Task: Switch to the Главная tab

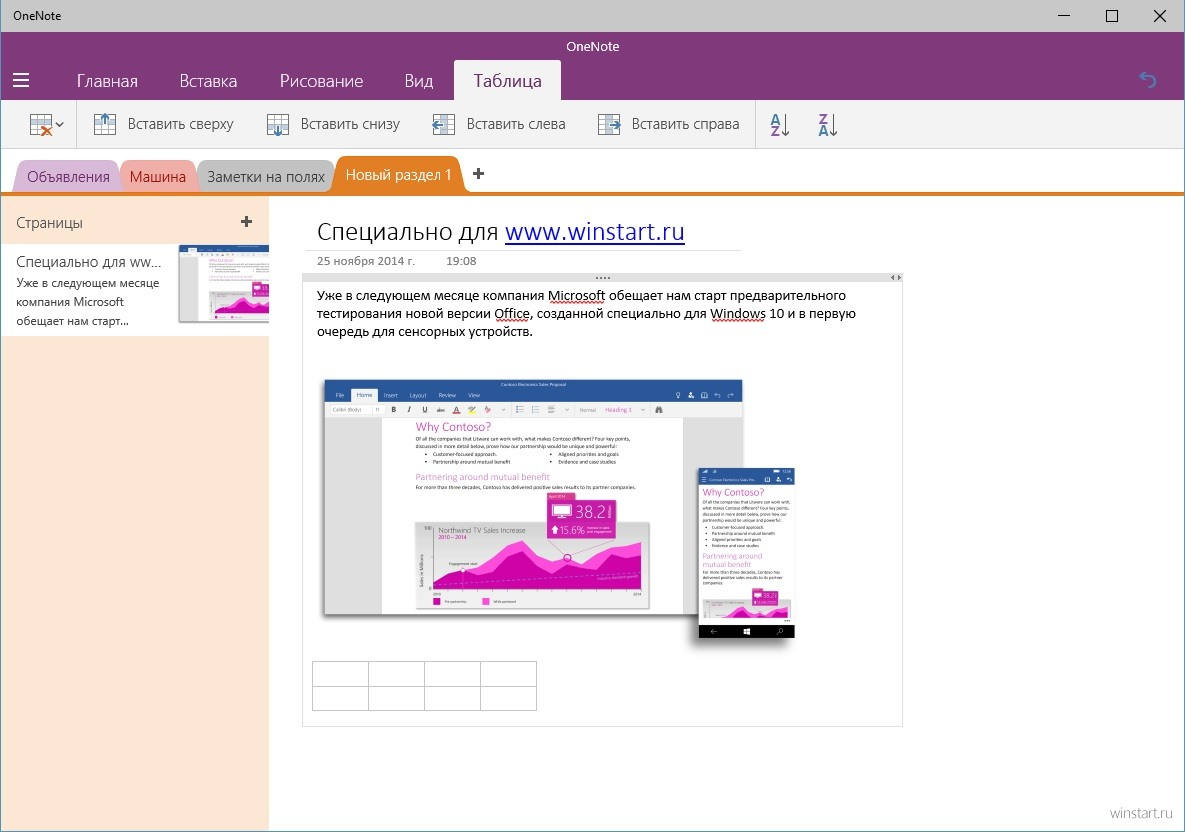Action: [107, 81]
